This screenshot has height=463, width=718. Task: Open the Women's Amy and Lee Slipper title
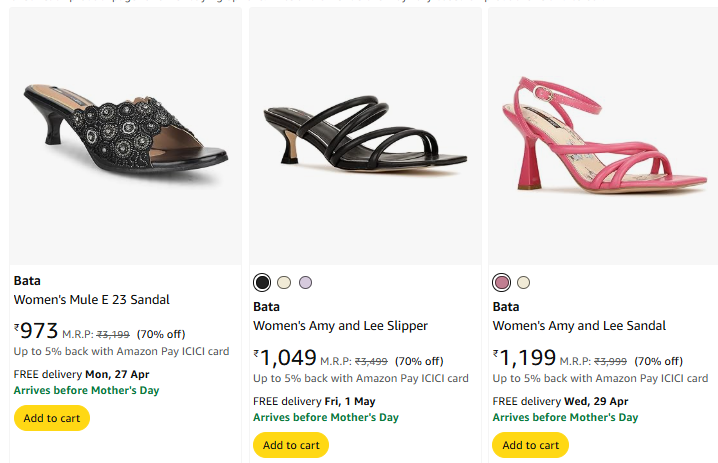click(340, 325)
